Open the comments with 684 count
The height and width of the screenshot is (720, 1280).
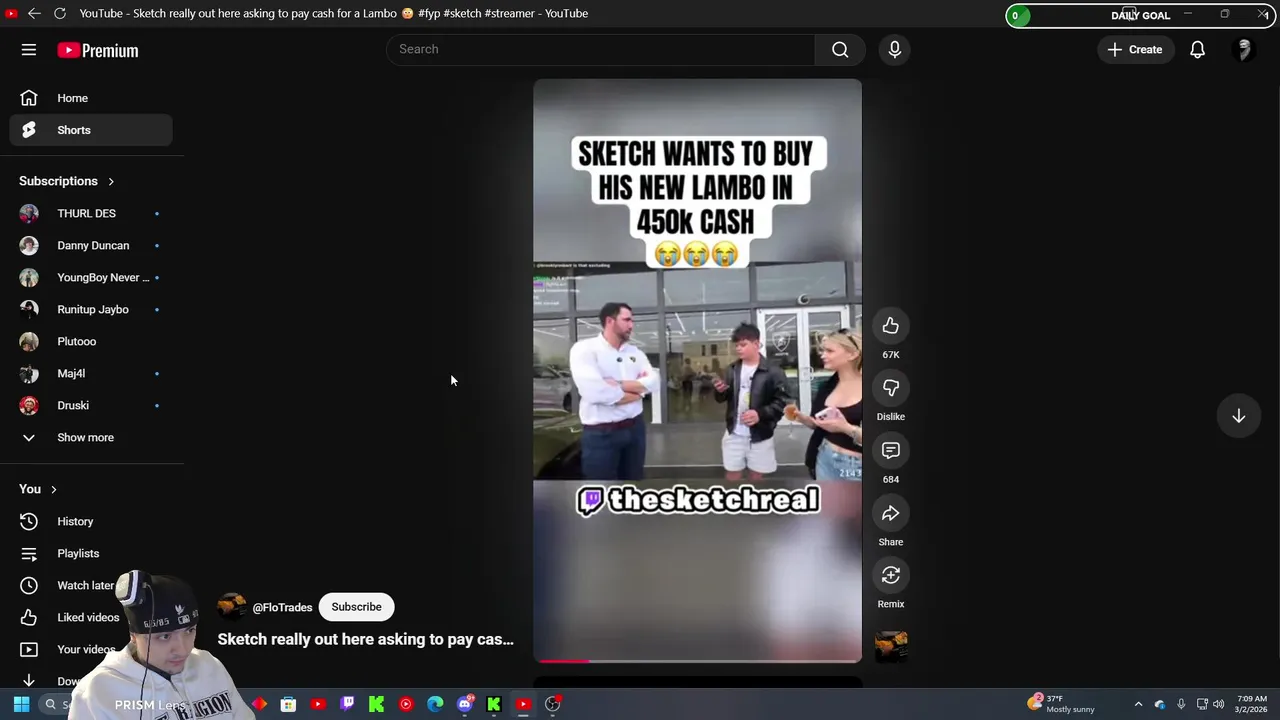[891, 451]
